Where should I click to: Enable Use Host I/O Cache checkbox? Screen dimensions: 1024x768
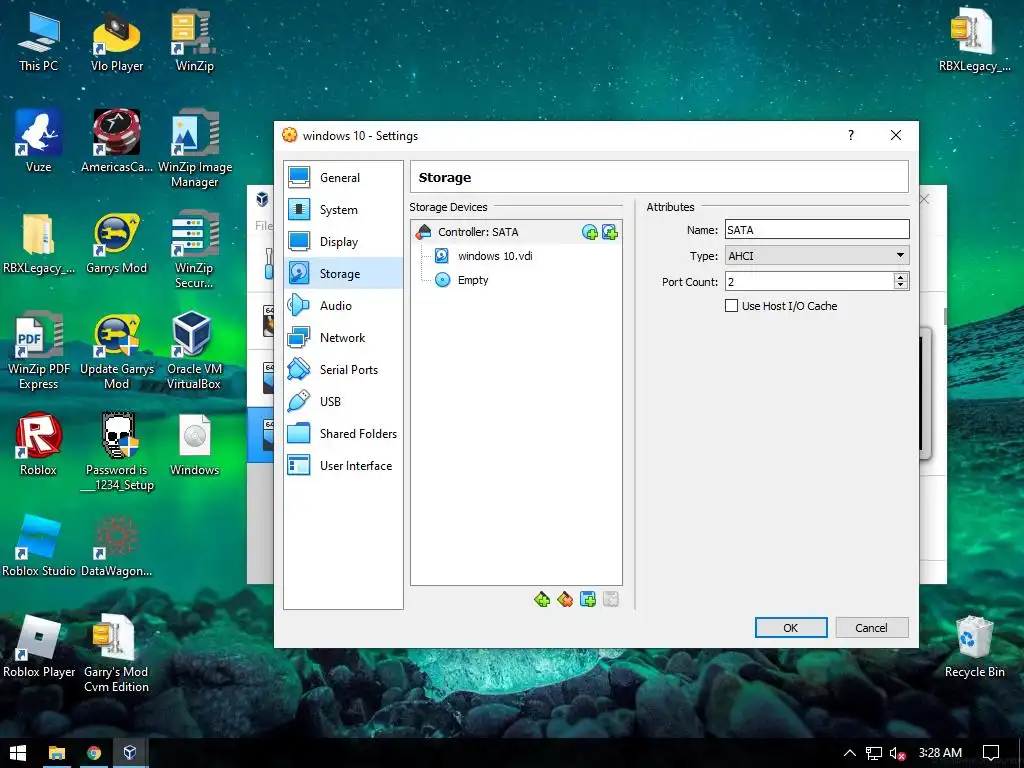[731, 306]
